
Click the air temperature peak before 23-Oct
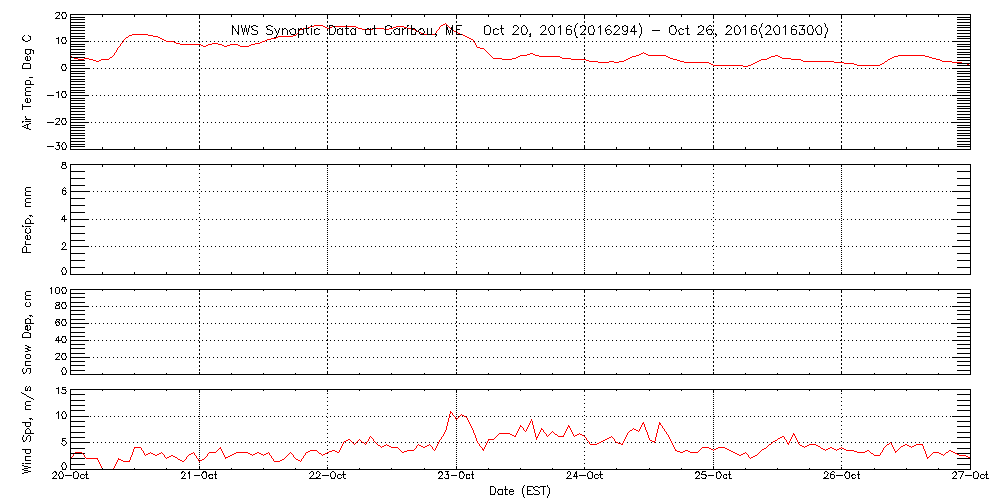click(x=445, y=24)
